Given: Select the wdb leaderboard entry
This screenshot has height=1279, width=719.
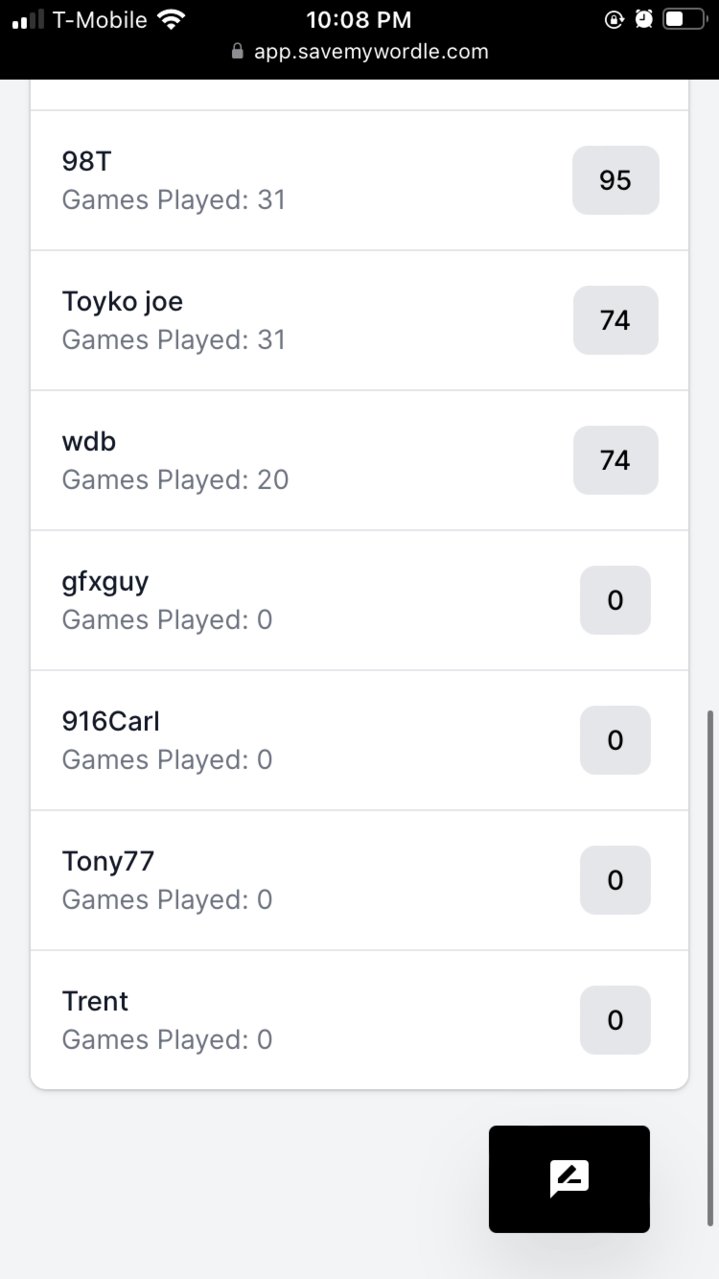Looking at the screenshot, I should [360, 460].
